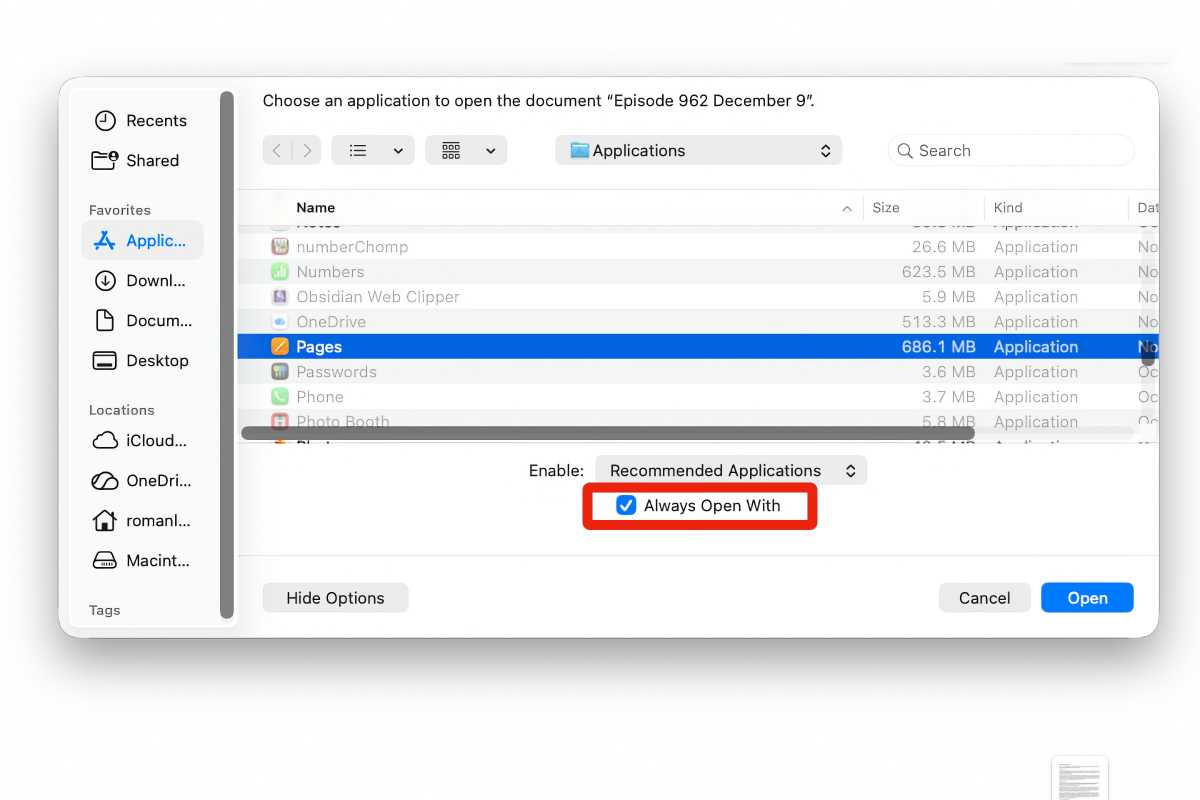Open the Obsidian Web Clipper entry
The image size is (1200, 800).
[x=378, y=296]
